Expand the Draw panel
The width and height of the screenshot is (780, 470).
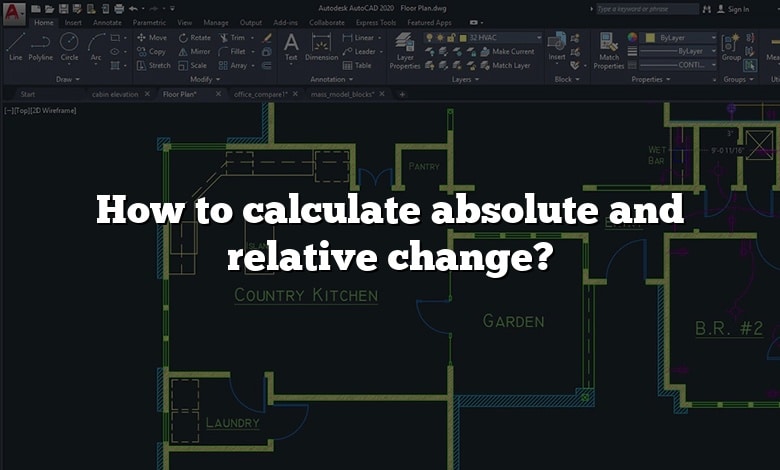tap(68, 79)
